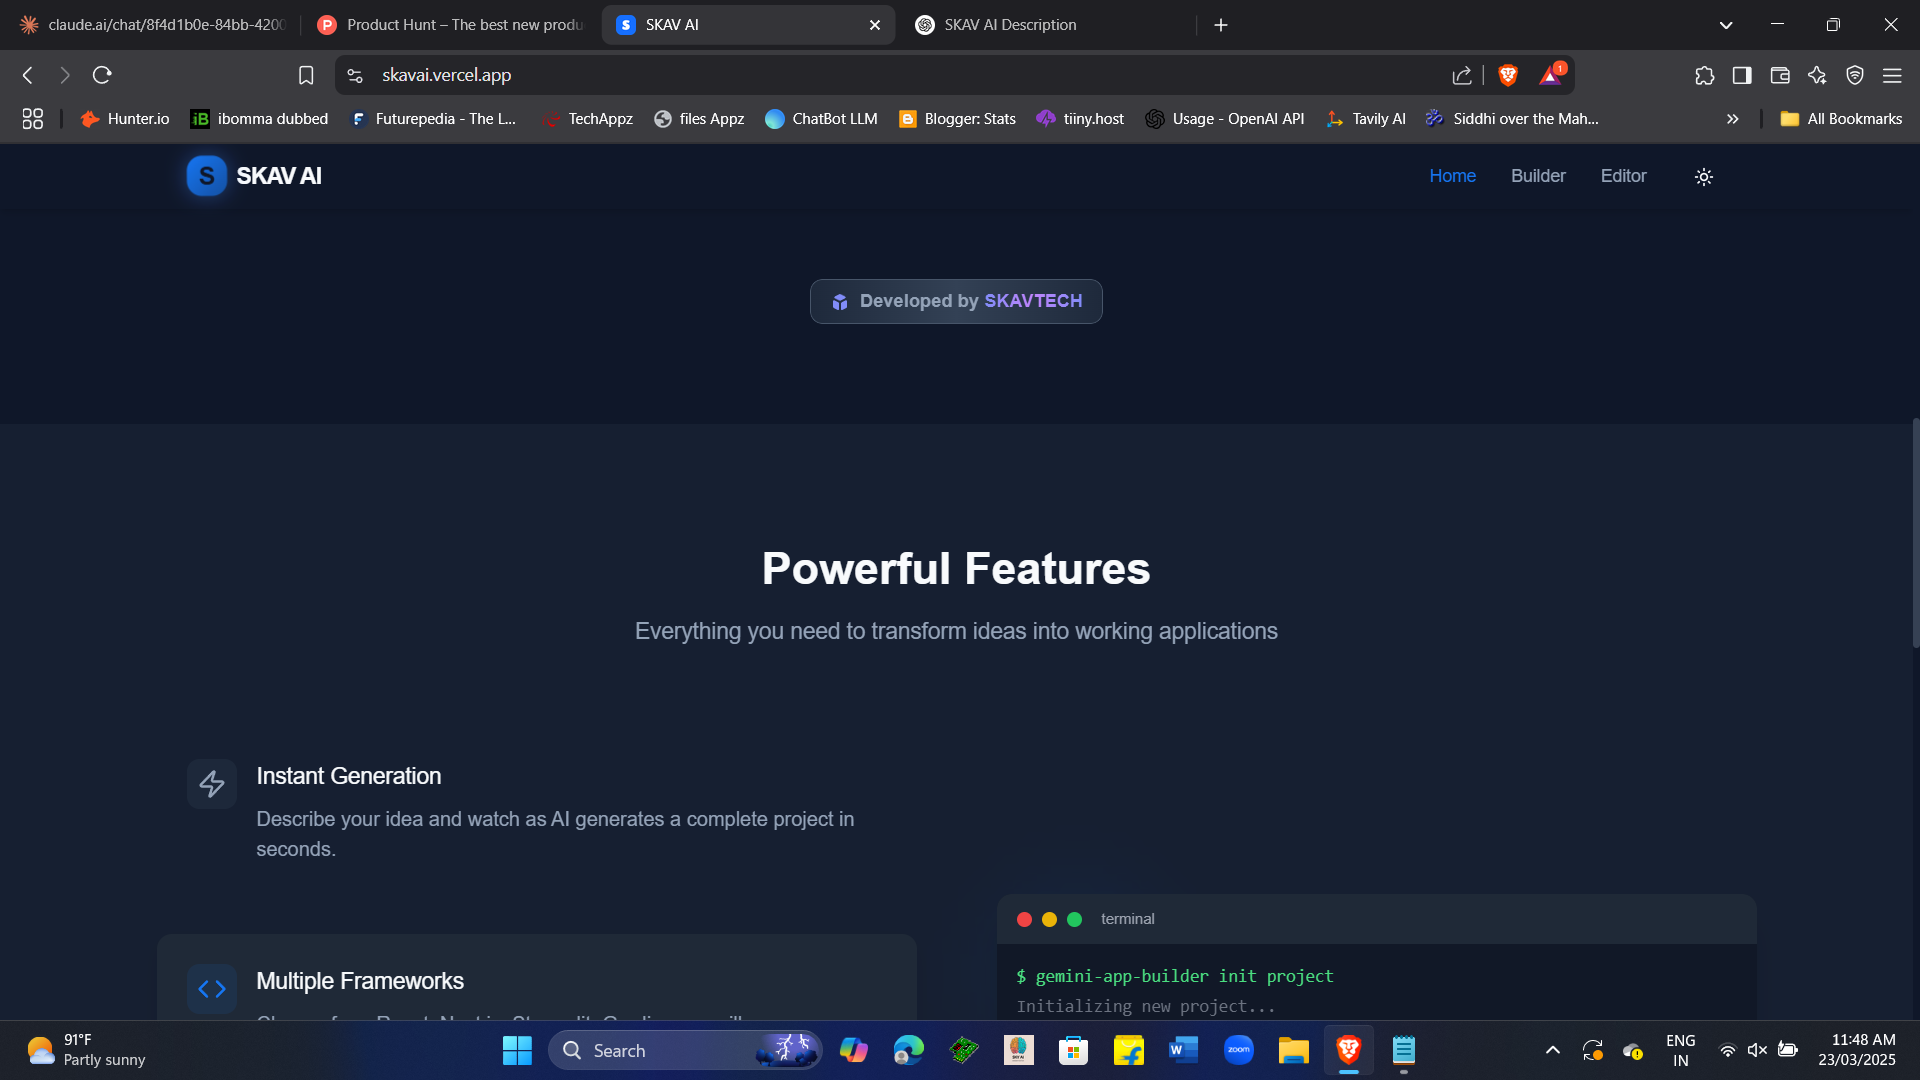The width and height of the screenshot is (1920, 1080).
Task: Click the Developed by SKAVTECH badge
Action: coord(956,301)
